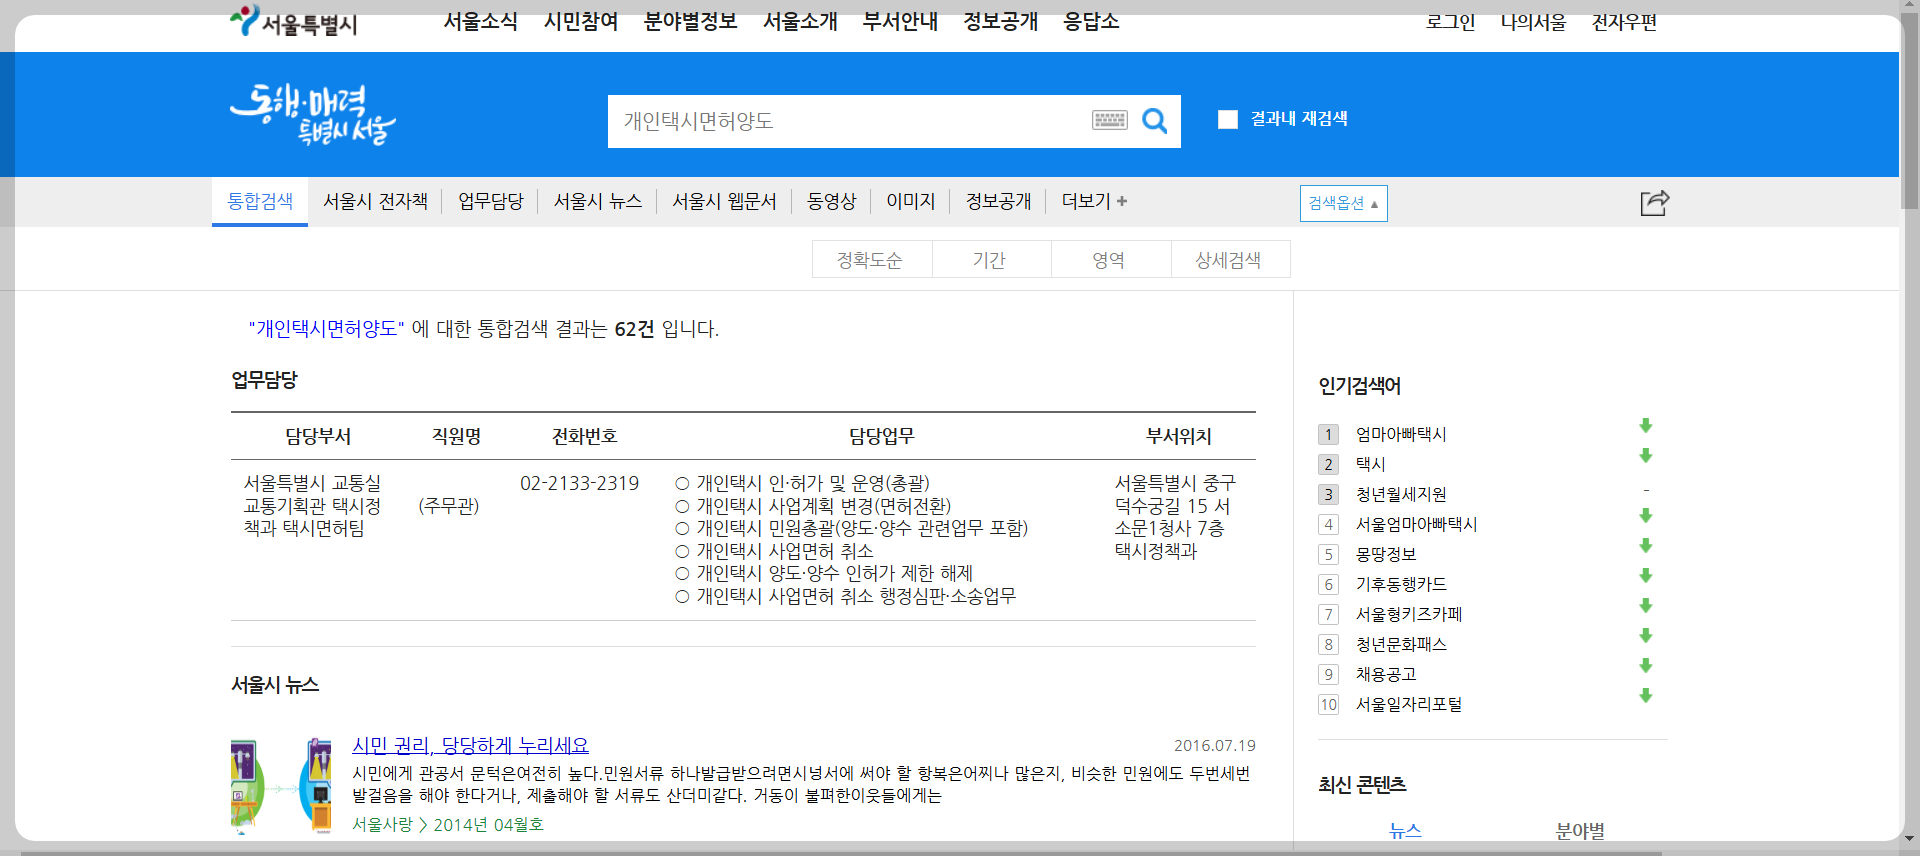Open the 영역 filter option
This screenshot has width=1920, height=856.
coord(1110,260)
